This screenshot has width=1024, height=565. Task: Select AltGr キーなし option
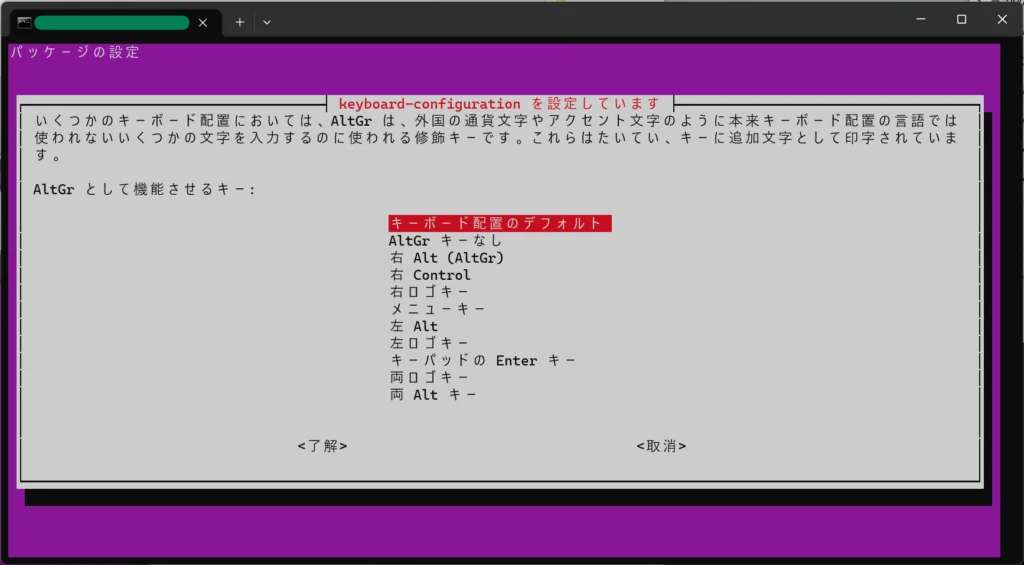pos(445,240)
